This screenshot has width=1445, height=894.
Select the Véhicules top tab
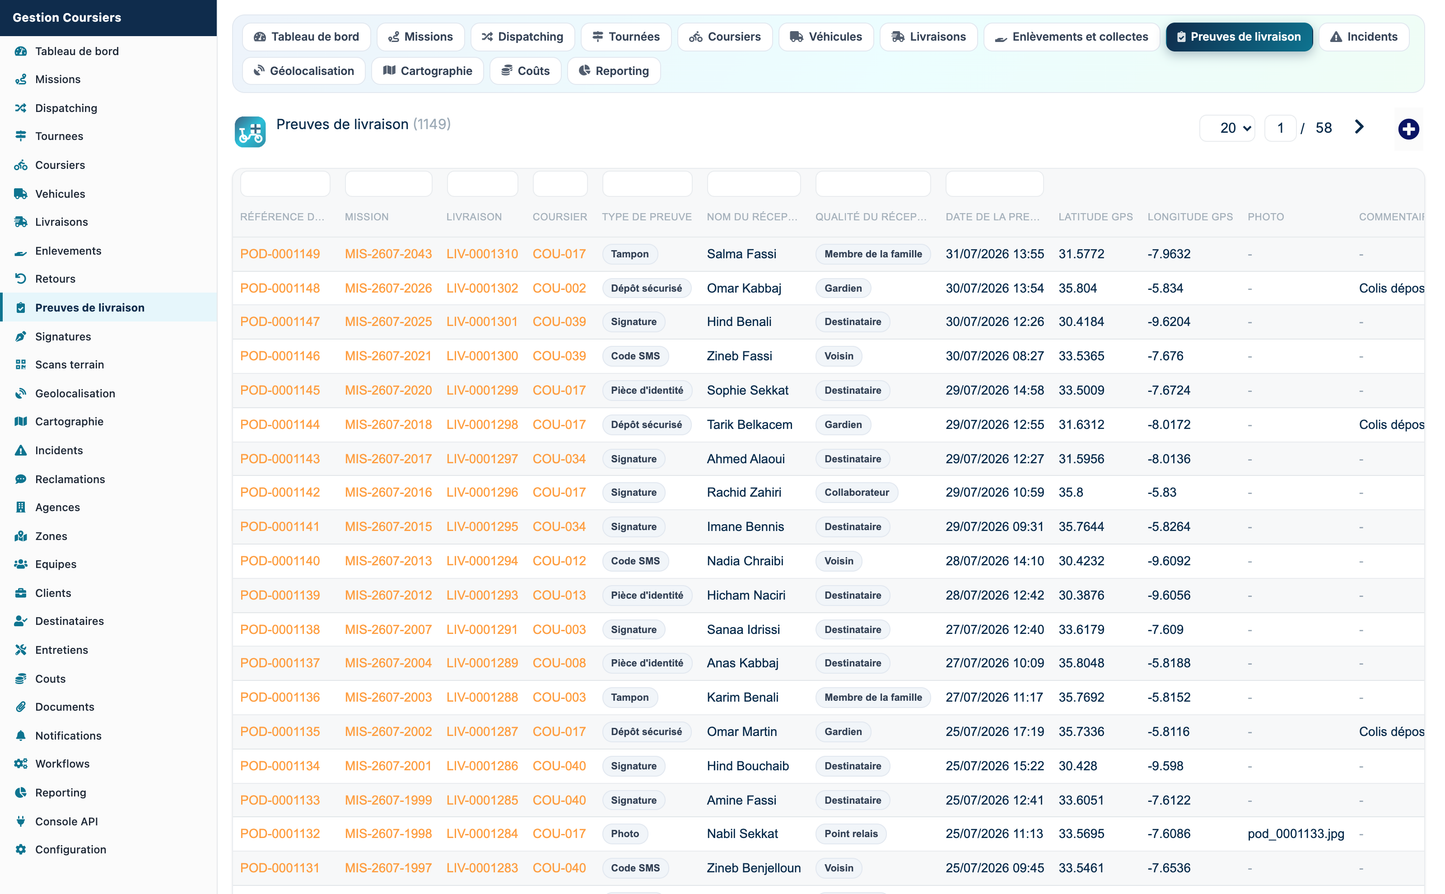pos(826,37)
